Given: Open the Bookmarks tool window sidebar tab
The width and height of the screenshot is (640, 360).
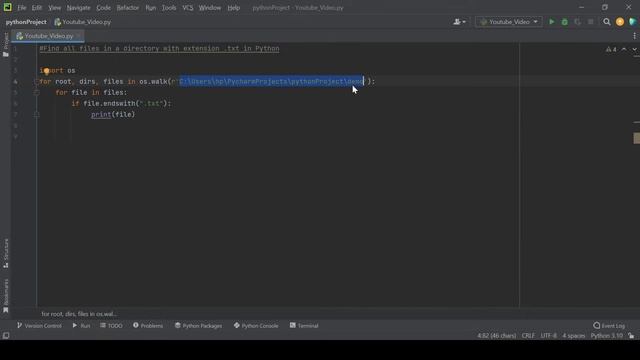Looking at the screenshot, I should tap(6, 296).
